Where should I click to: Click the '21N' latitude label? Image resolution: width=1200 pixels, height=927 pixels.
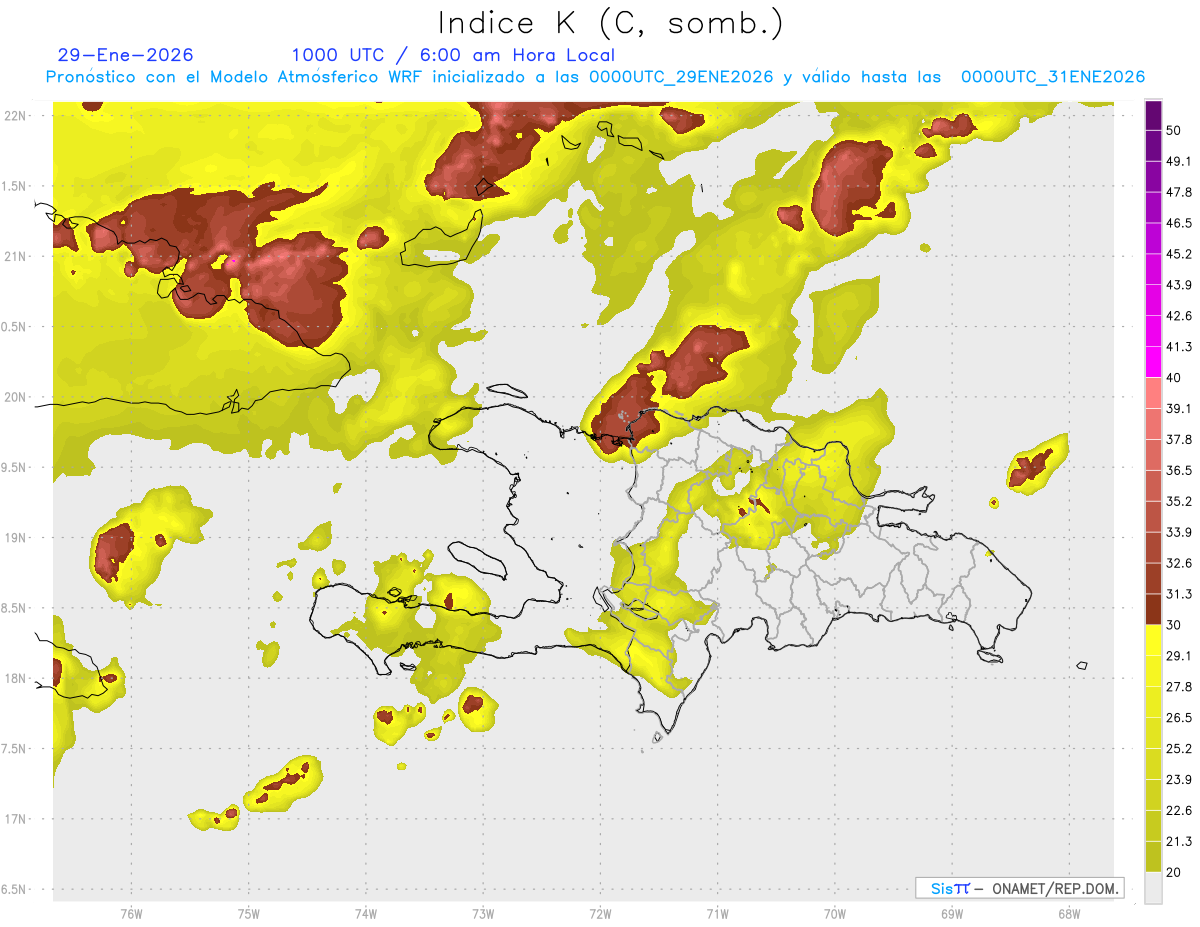[15, 256]
